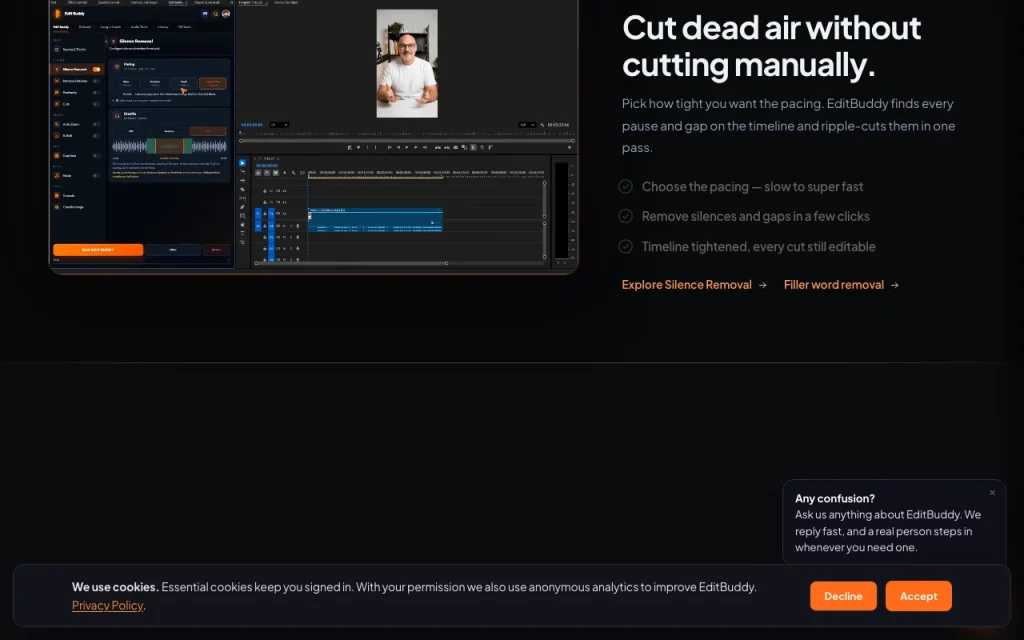This screenshot has height=640, width=1024.
Task: Open the playback resolution dropdown
Action: coord(528,125)
